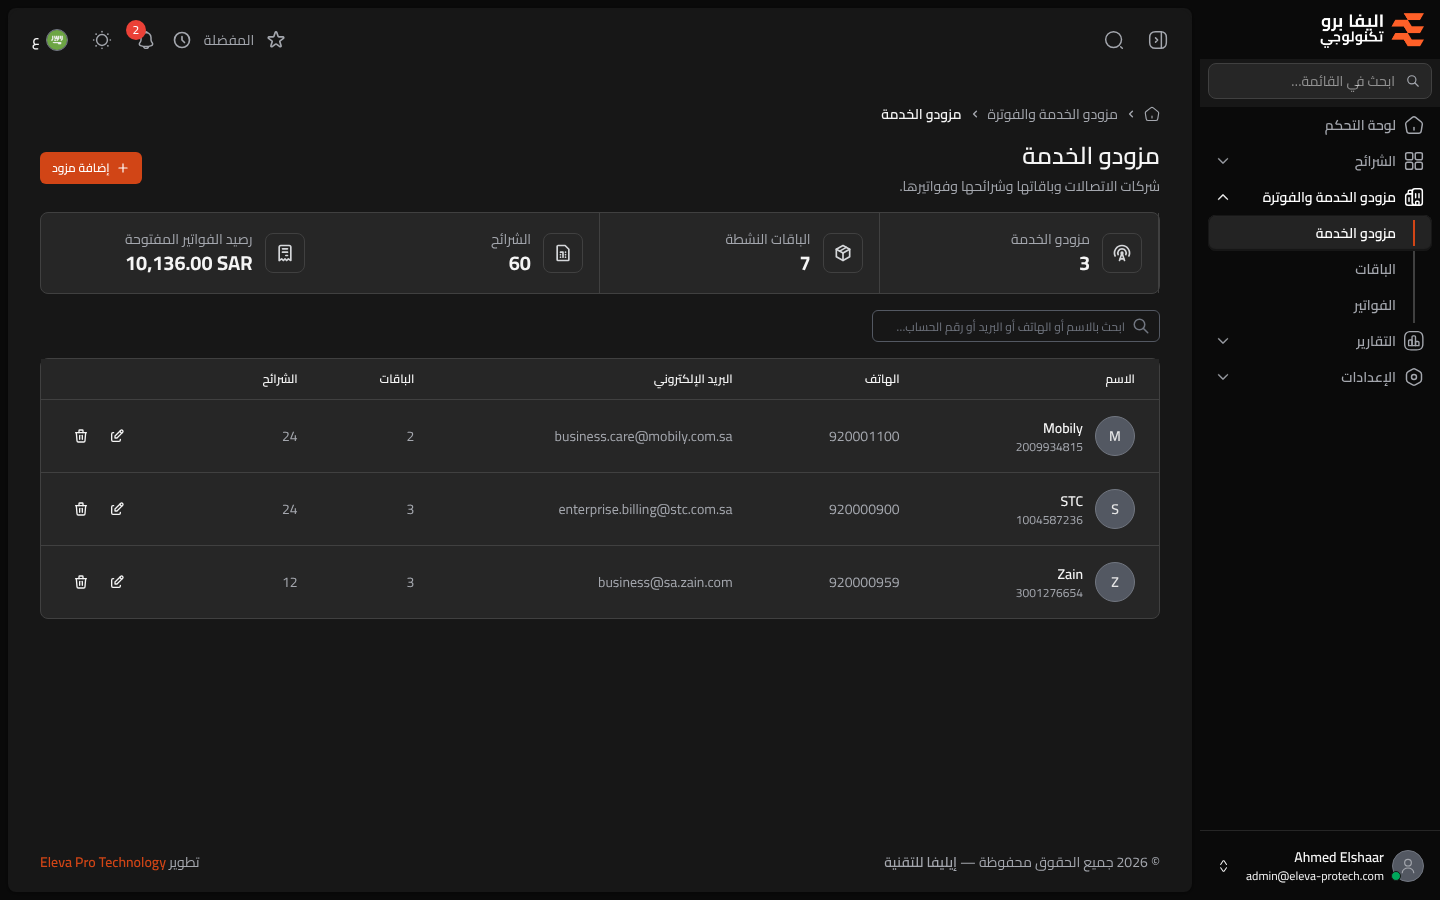The width and height of the screenshot is (1440, 900).
Task: Click the Zain provider name
Action: click(1070, 574)
